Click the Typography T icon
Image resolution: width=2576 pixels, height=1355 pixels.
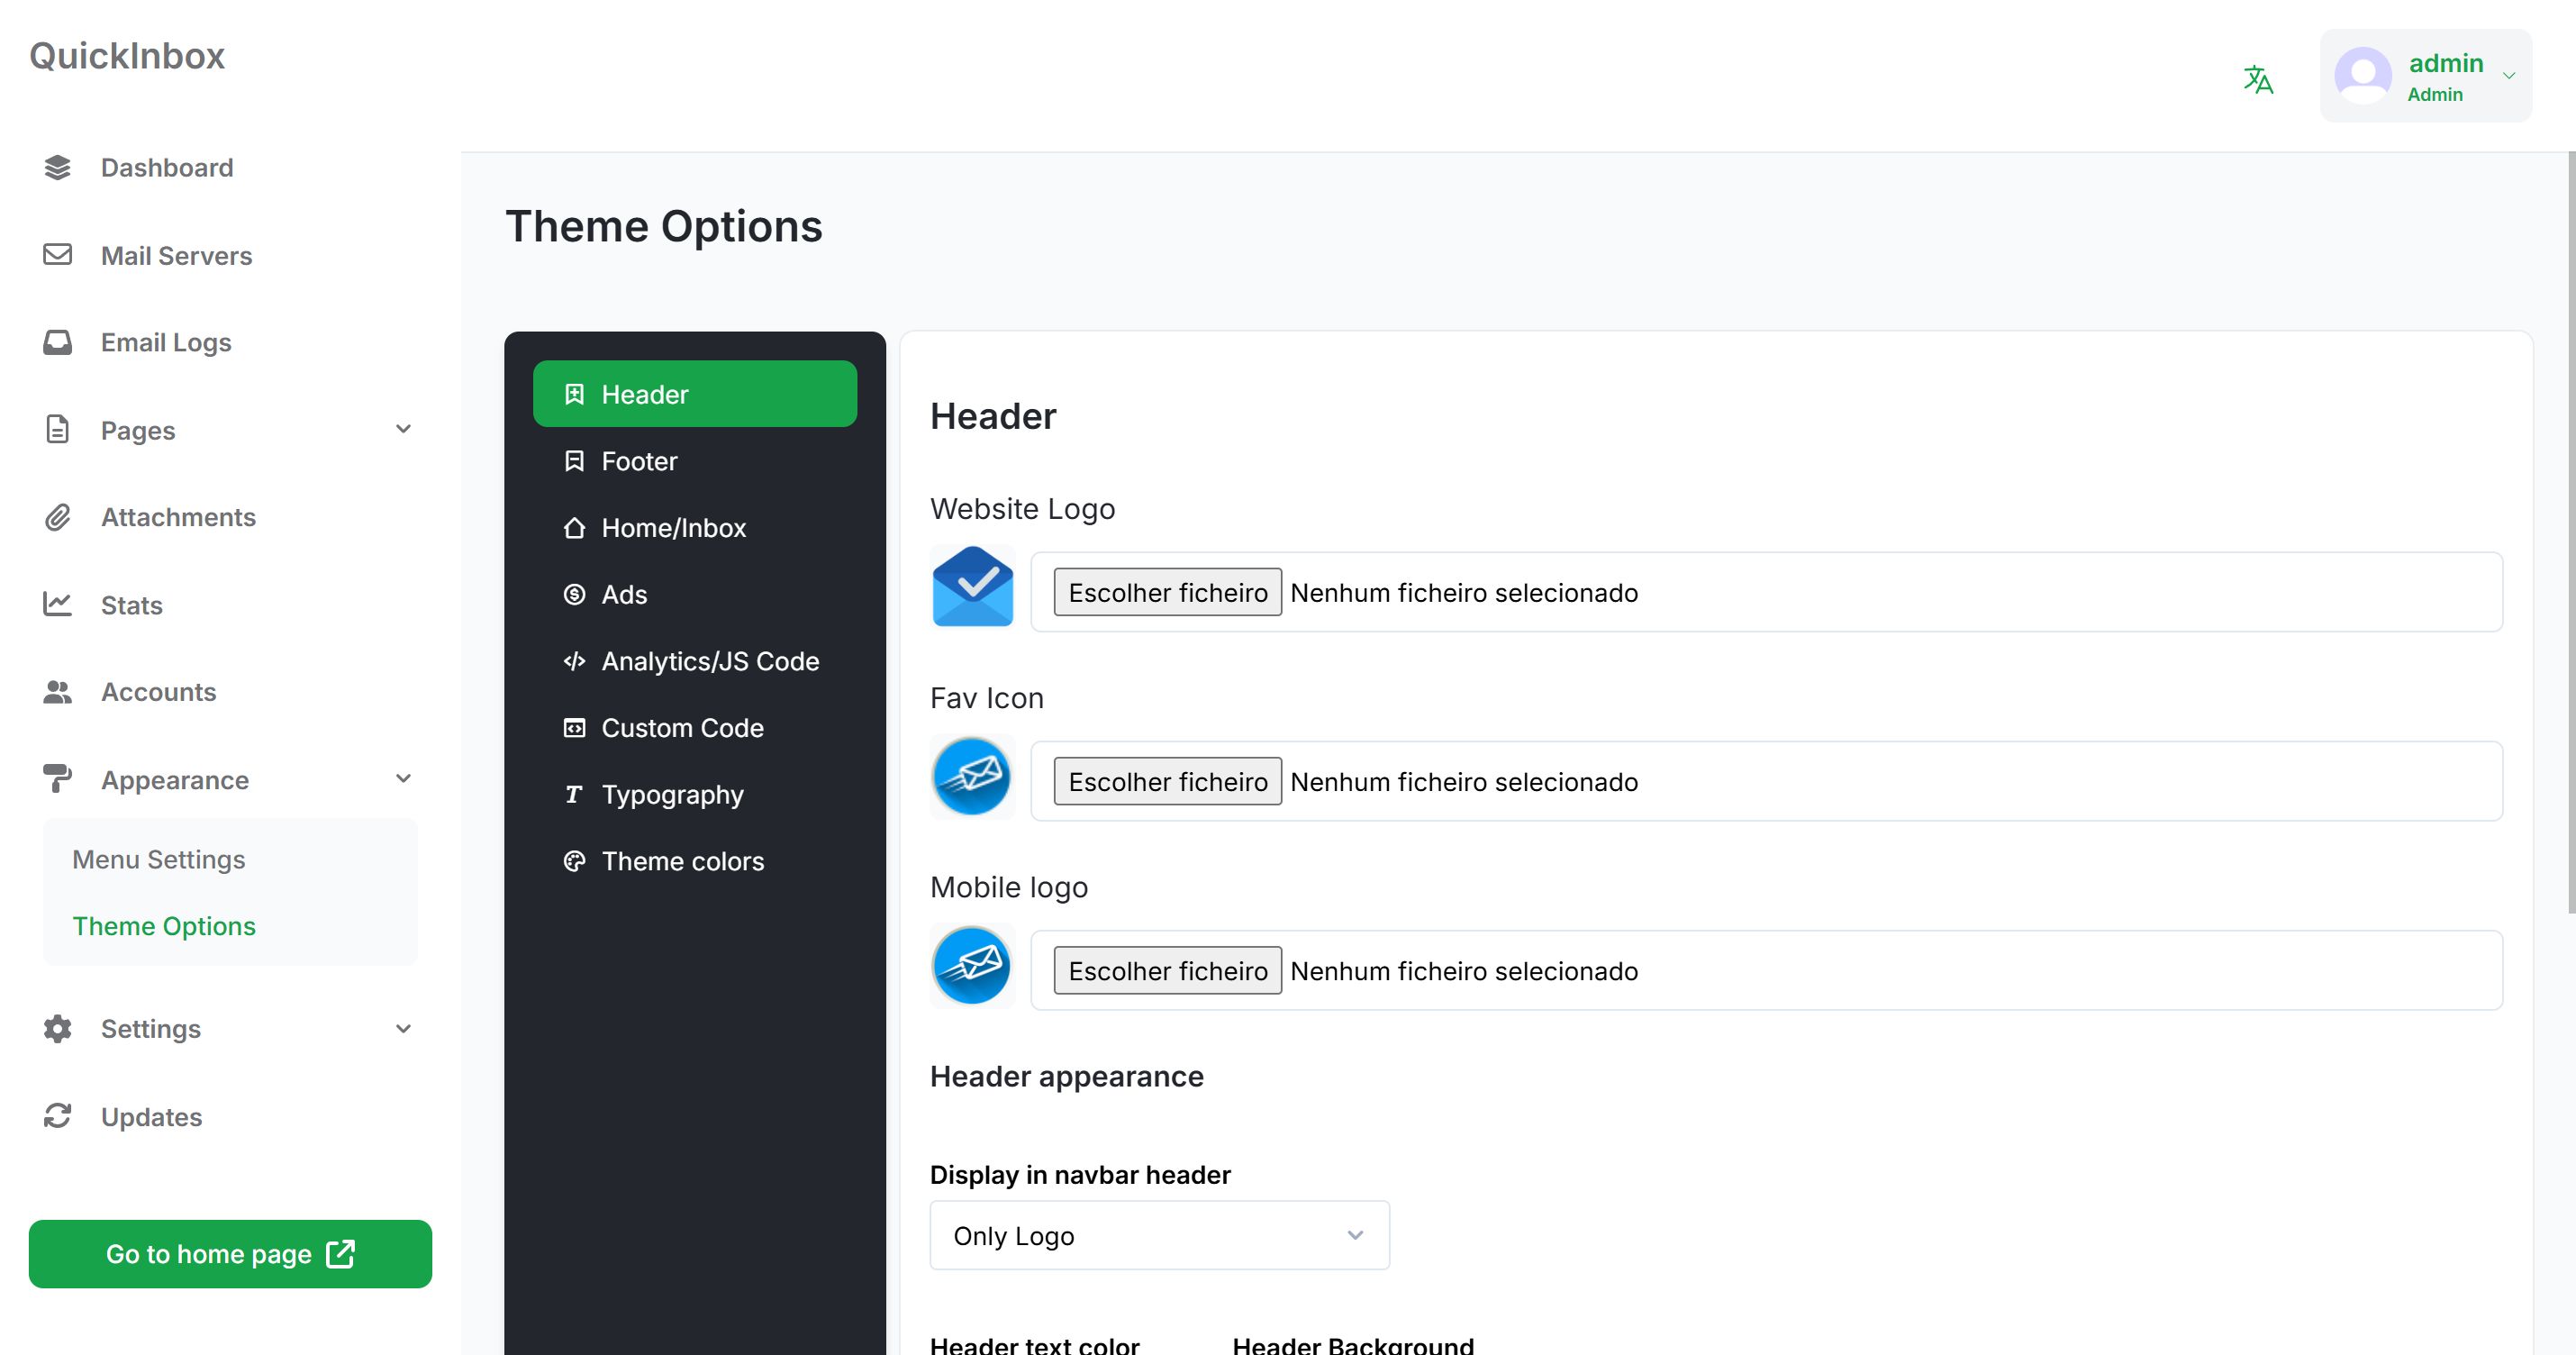coord(574,795)
